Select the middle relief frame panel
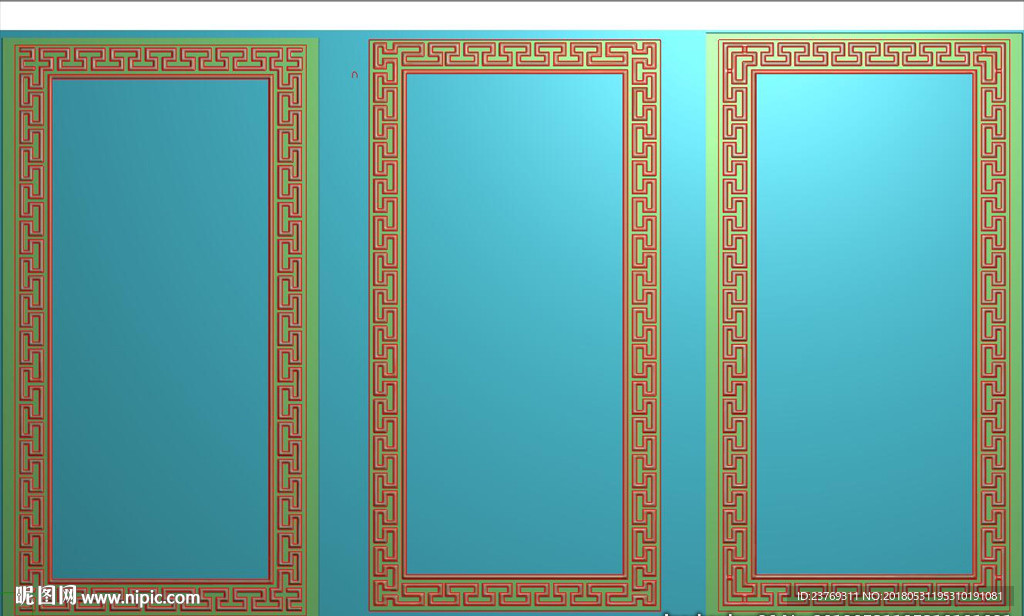Viewport: 1024px width, 616px height. [515, 325]
